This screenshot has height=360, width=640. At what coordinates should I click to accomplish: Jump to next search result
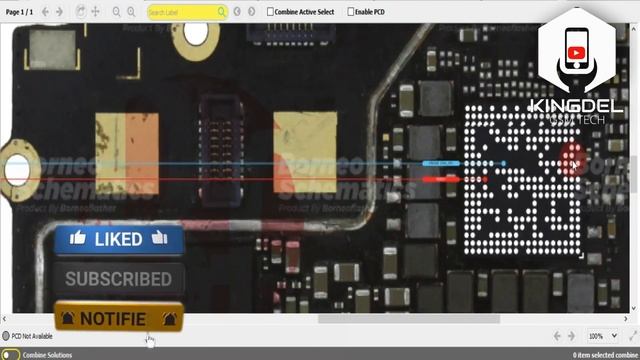coord(251,12)
